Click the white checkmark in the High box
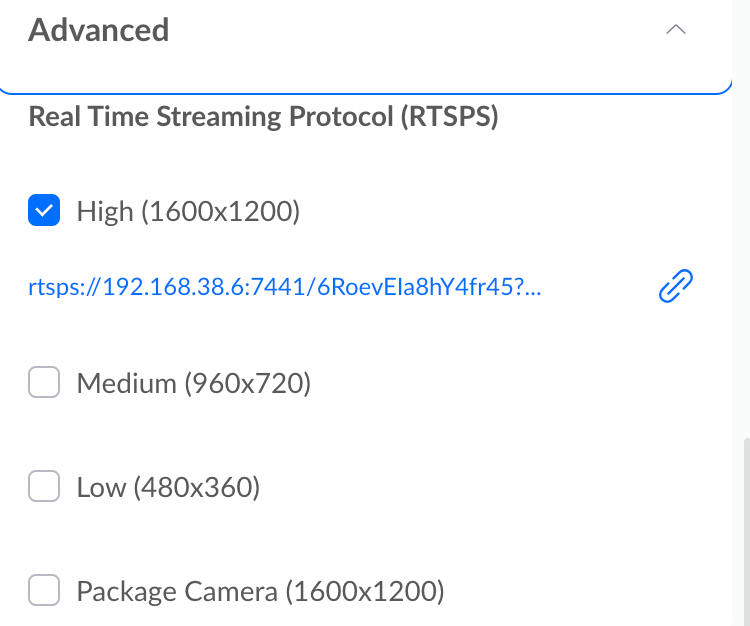Image resolution: width=750 pixels, height=626 pixels. 44,211
